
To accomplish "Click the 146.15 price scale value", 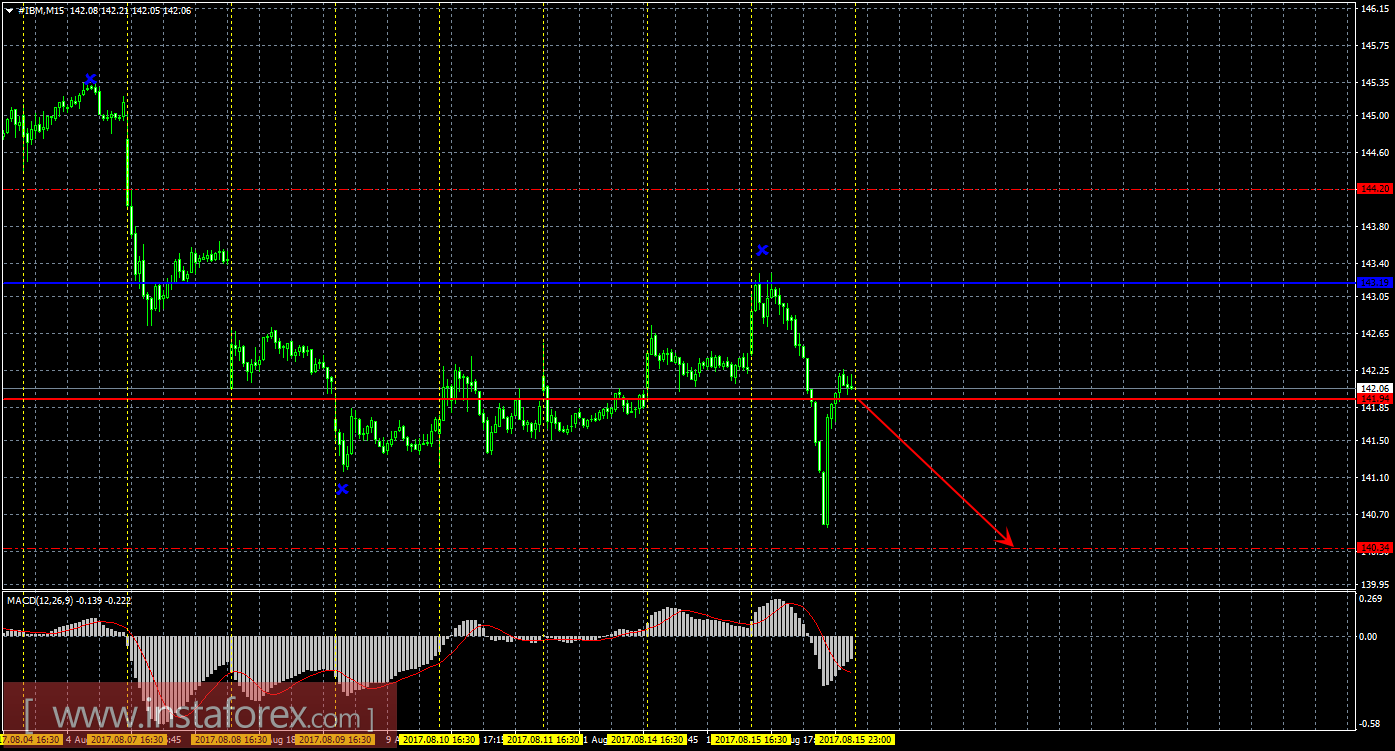I will click(1374, 8).
